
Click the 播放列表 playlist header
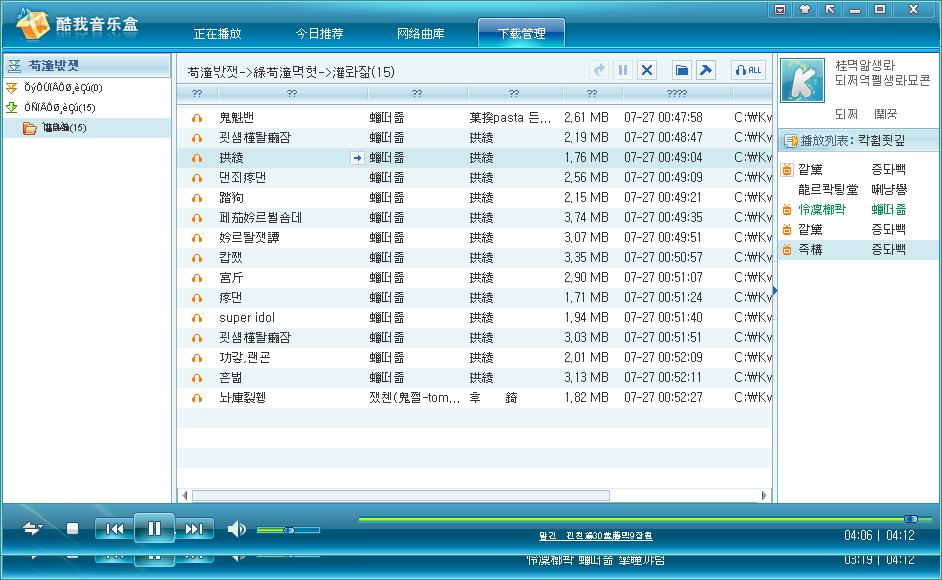point(858,141)
